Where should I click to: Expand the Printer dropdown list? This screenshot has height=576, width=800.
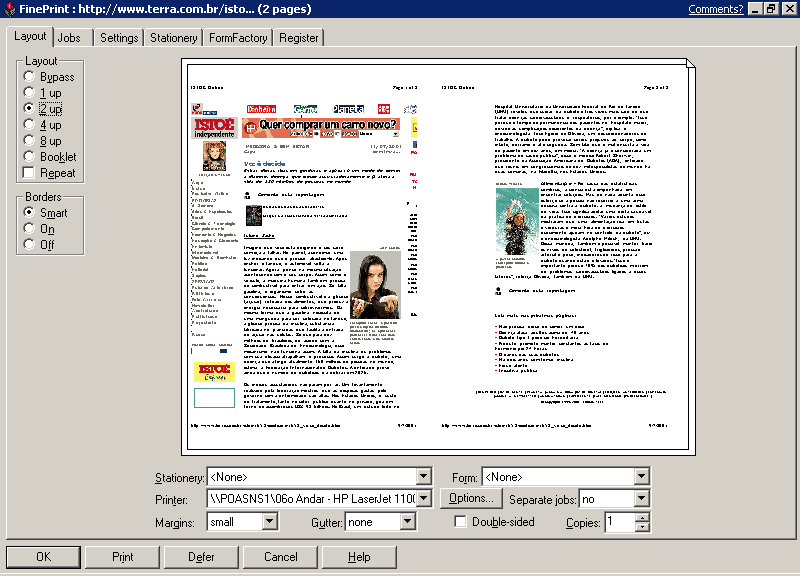pyautogui.click(x=423, y=498)
